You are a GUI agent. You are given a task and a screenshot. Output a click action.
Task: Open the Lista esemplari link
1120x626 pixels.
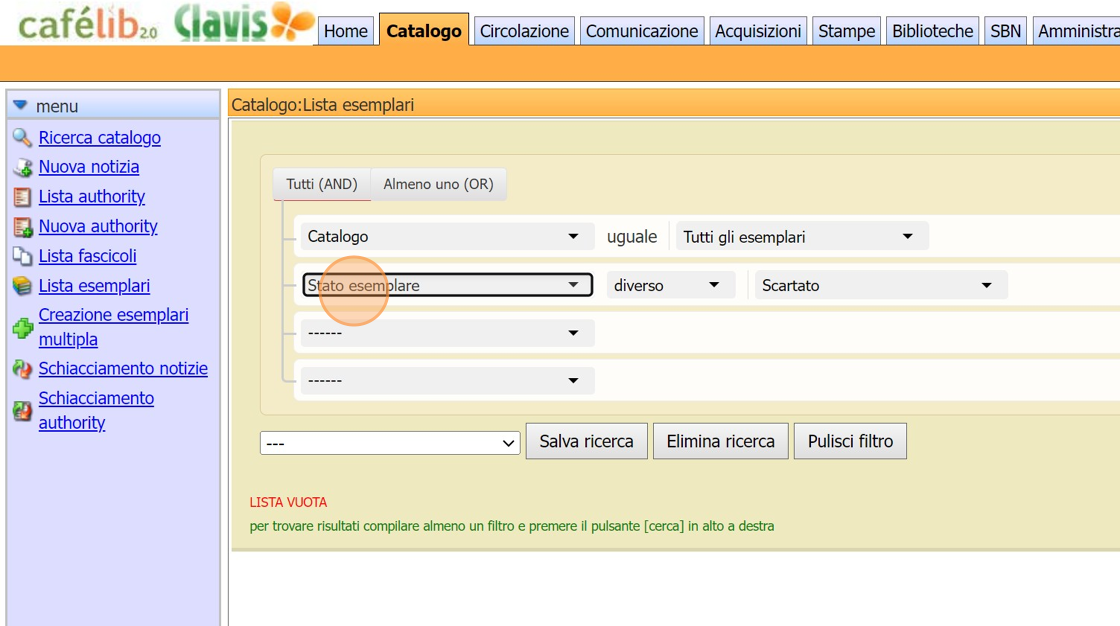(x=94, y=286)
